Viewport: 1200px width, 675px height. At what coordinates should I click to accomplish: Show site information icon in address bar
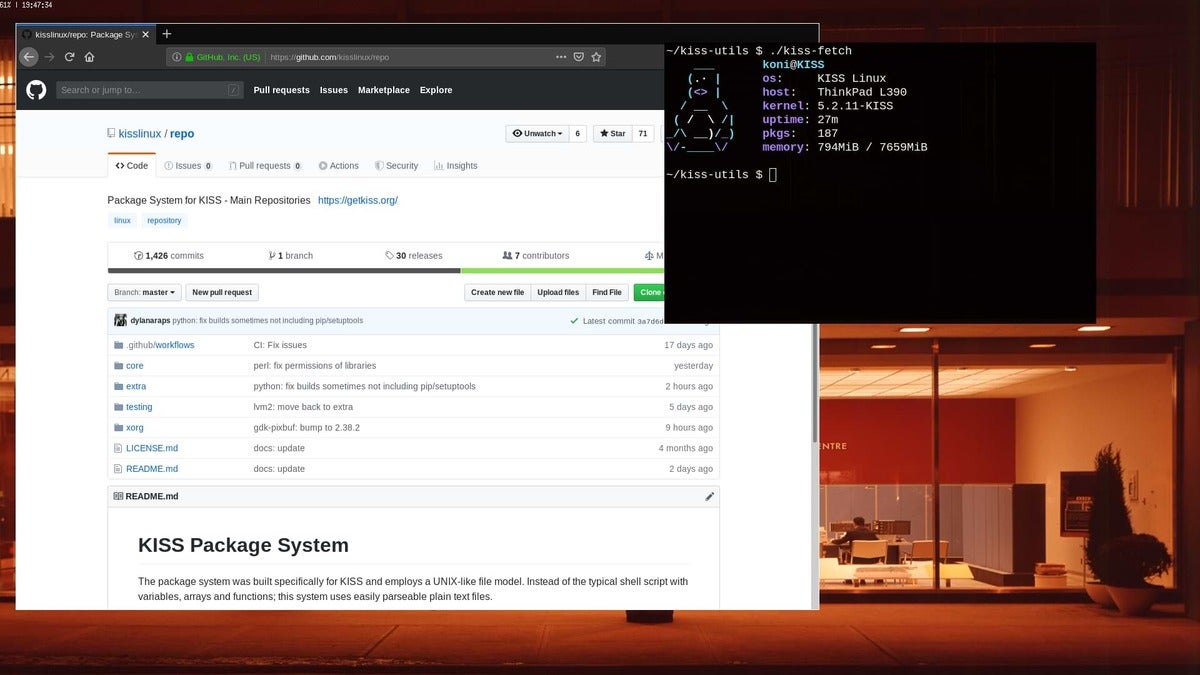click(x=177, y=57)
